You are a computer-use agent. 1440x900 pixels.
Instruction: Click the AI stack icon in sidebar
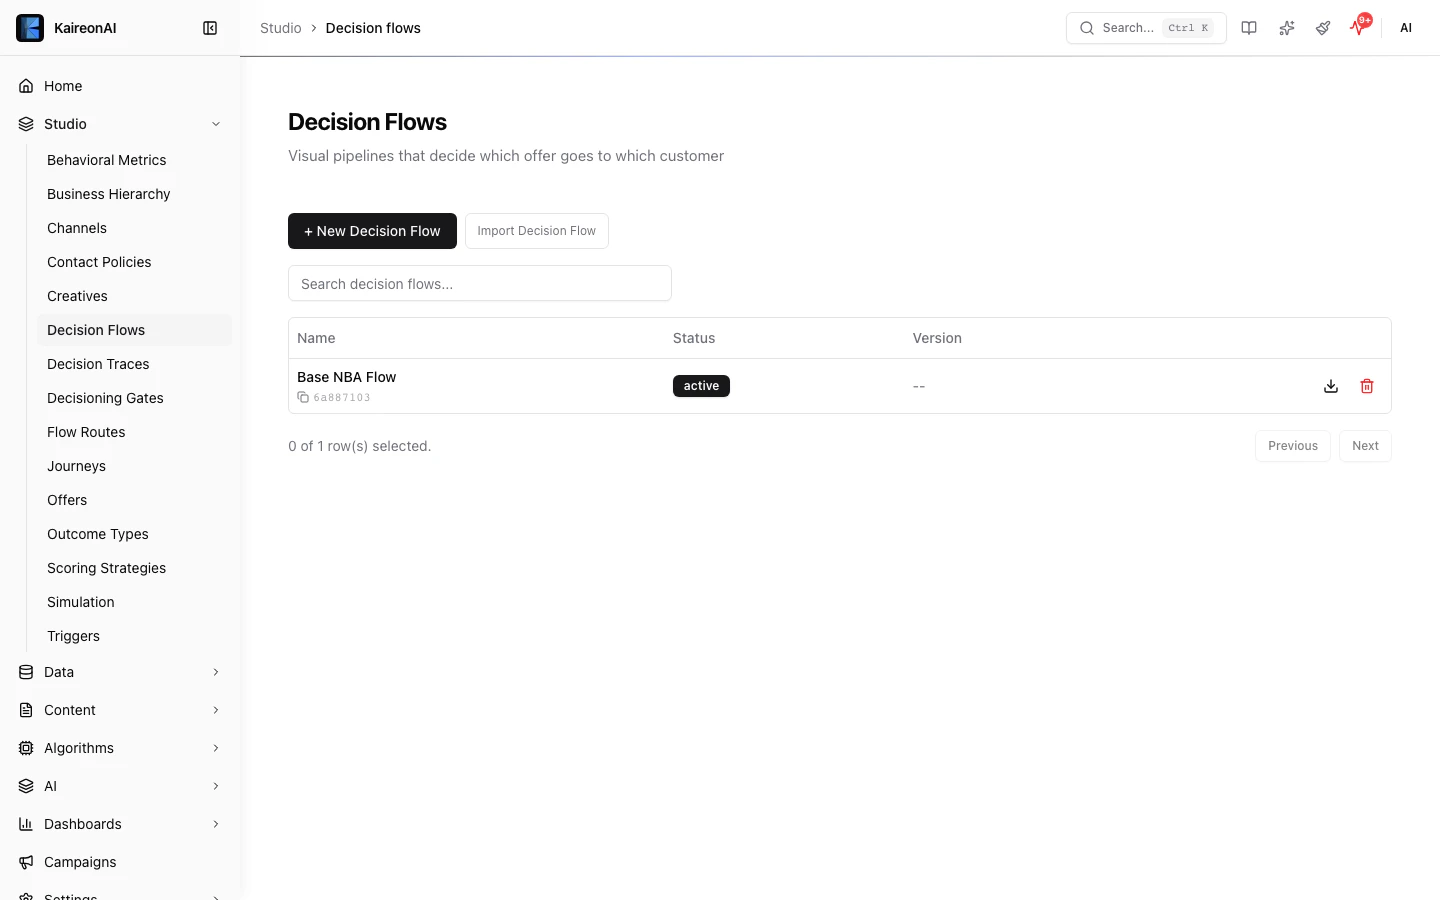point(26,786)
